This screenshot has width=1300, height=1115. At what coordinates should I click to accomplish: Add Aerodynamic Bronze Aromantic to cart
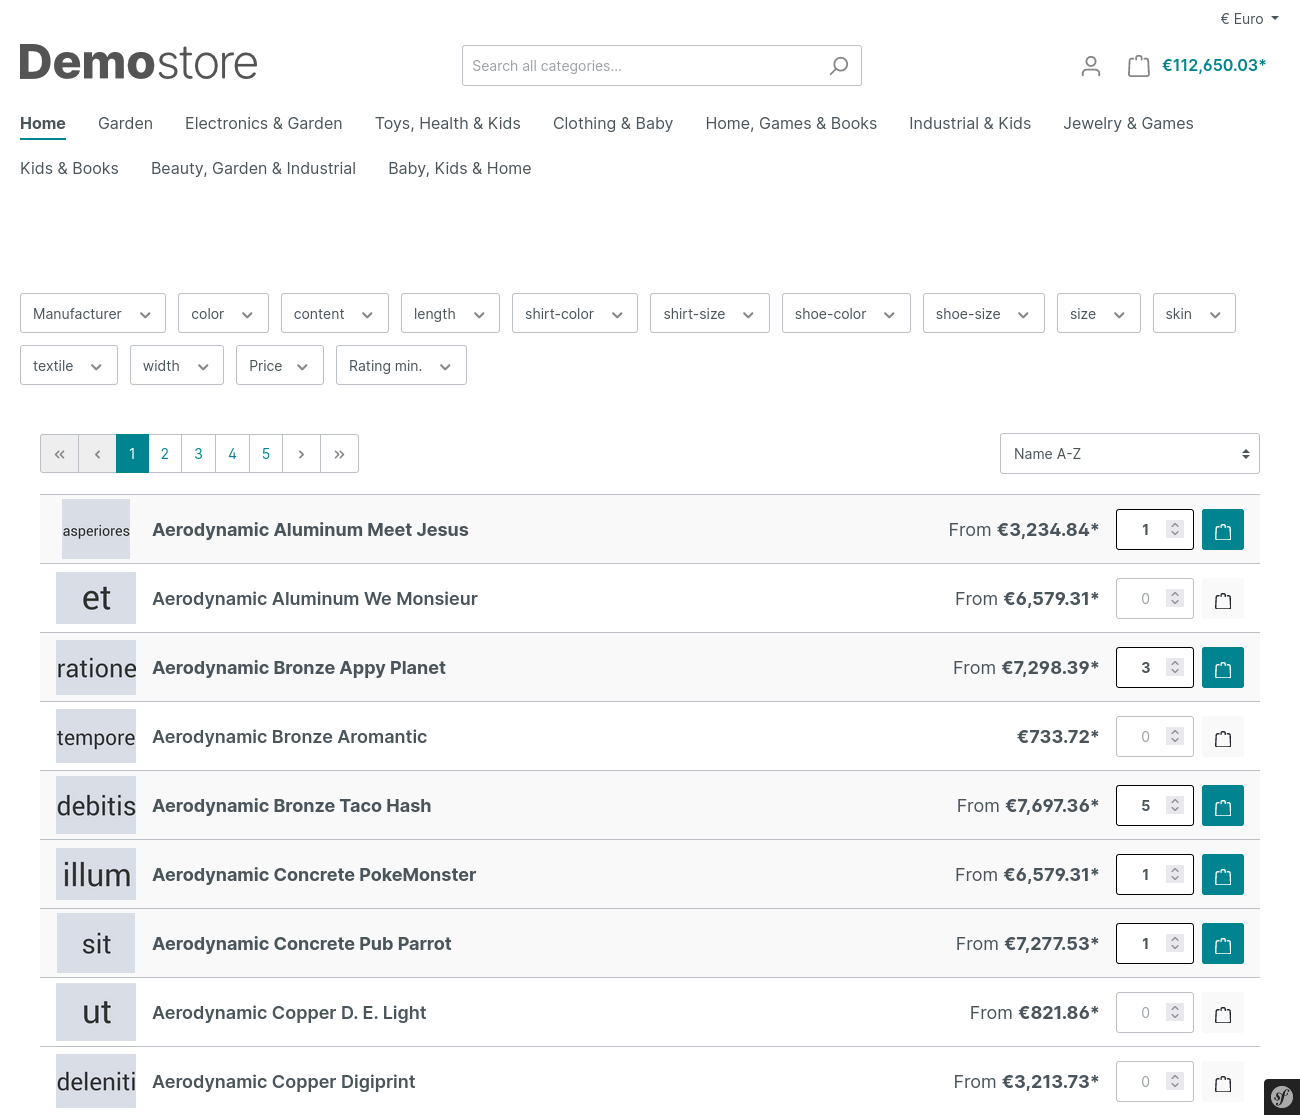[x=1223, y=737]
